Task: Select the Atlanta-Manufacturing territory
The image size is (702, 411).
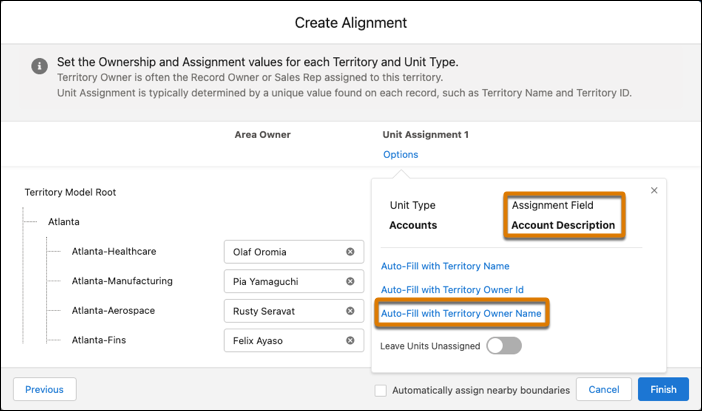Action: tap(122, 281)
